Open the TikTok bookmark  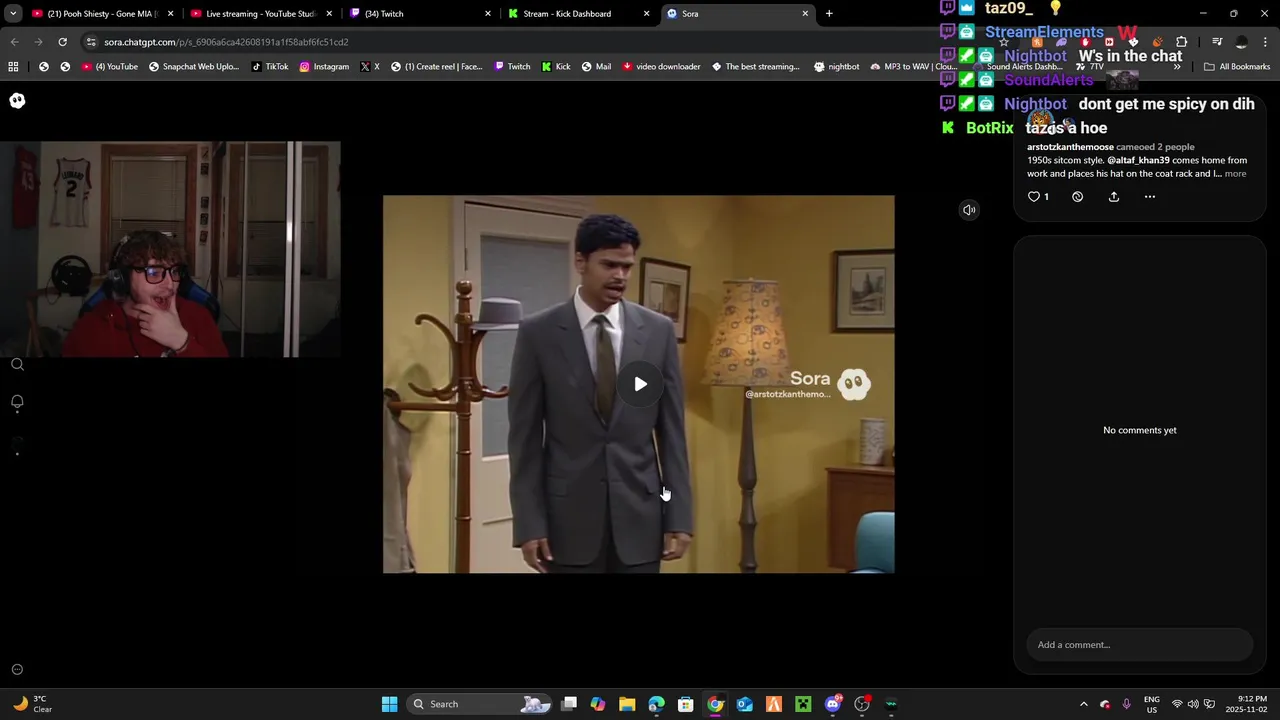(x=270, y=67)
